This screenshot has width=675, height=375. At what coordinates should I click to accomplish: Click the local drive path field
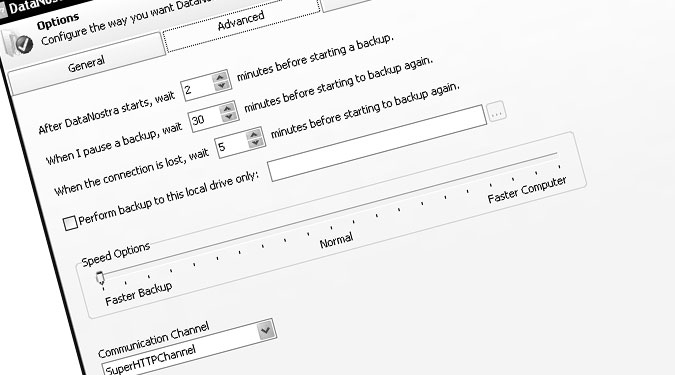coord(377,143)
